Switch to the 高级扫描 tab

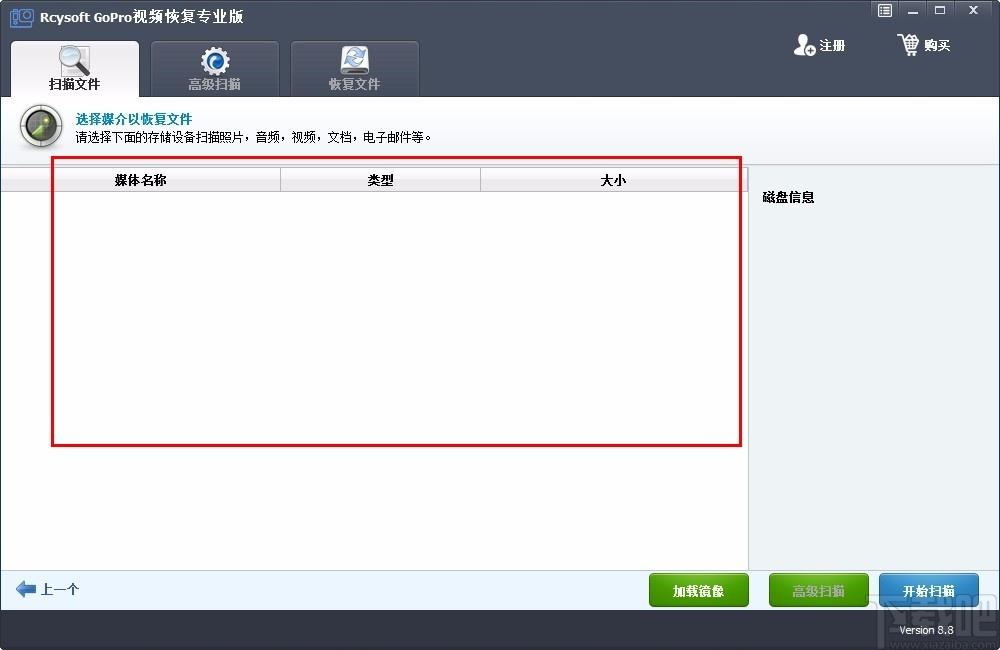tap(215, 69)
